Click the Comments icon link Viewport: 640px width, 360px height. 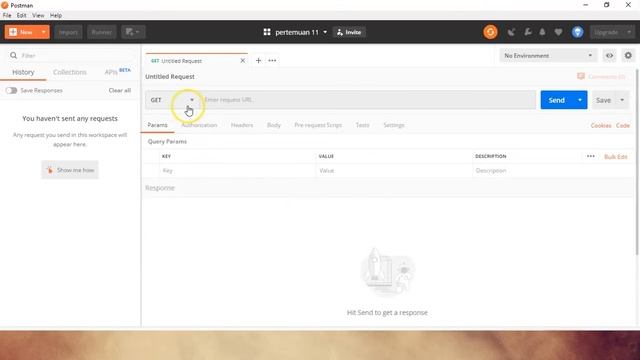click(581, 76)
